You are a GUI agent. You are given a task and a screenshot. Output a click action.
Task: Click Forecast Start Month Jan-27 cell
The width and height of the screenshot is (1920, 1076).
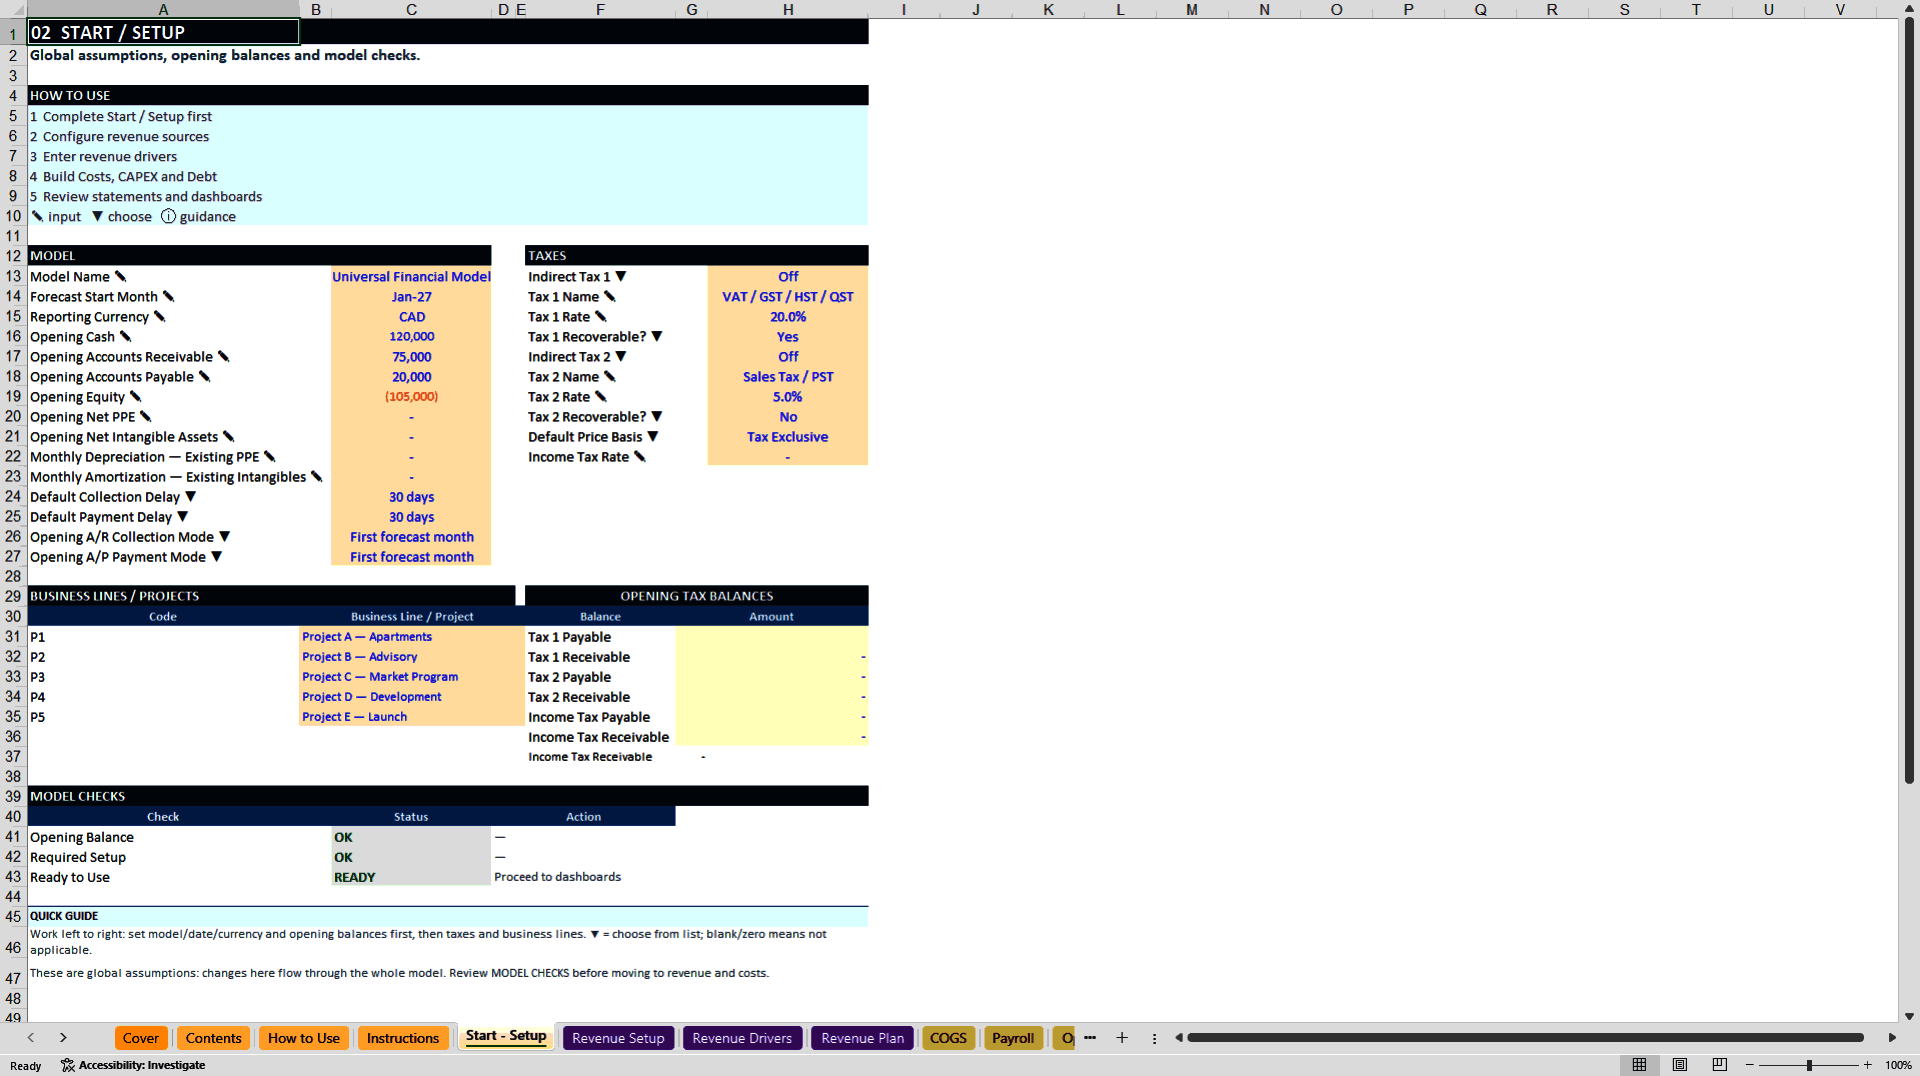pyautogui.click(x=411, y=297)
